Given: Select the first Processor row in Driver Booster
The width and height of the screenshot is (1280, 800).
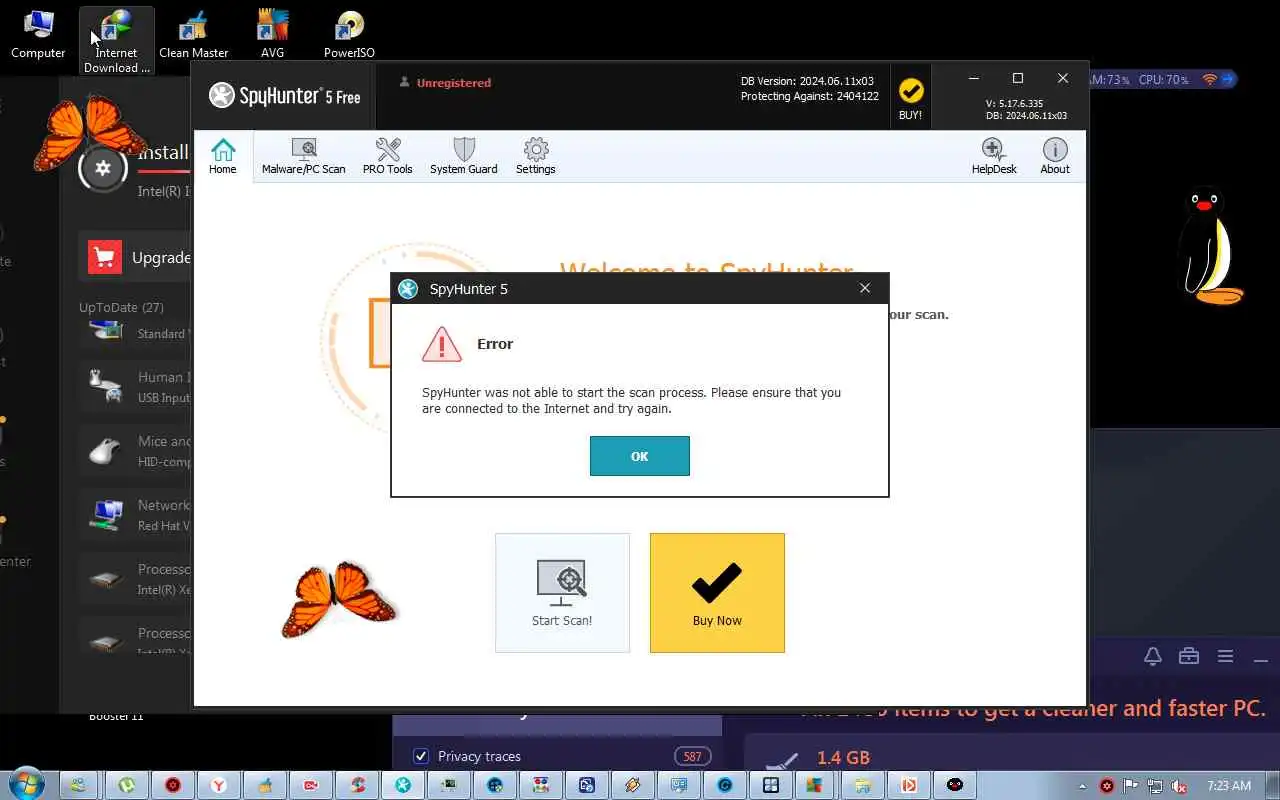Looking at the screenshot, I should 135,579.
